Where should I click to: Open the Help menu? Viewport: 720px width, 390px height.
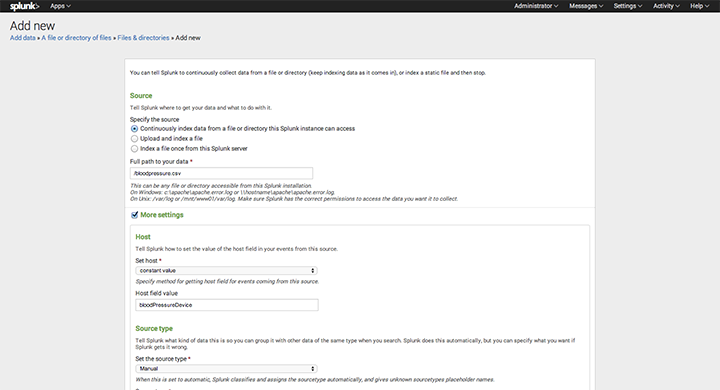tap(699, 6)
